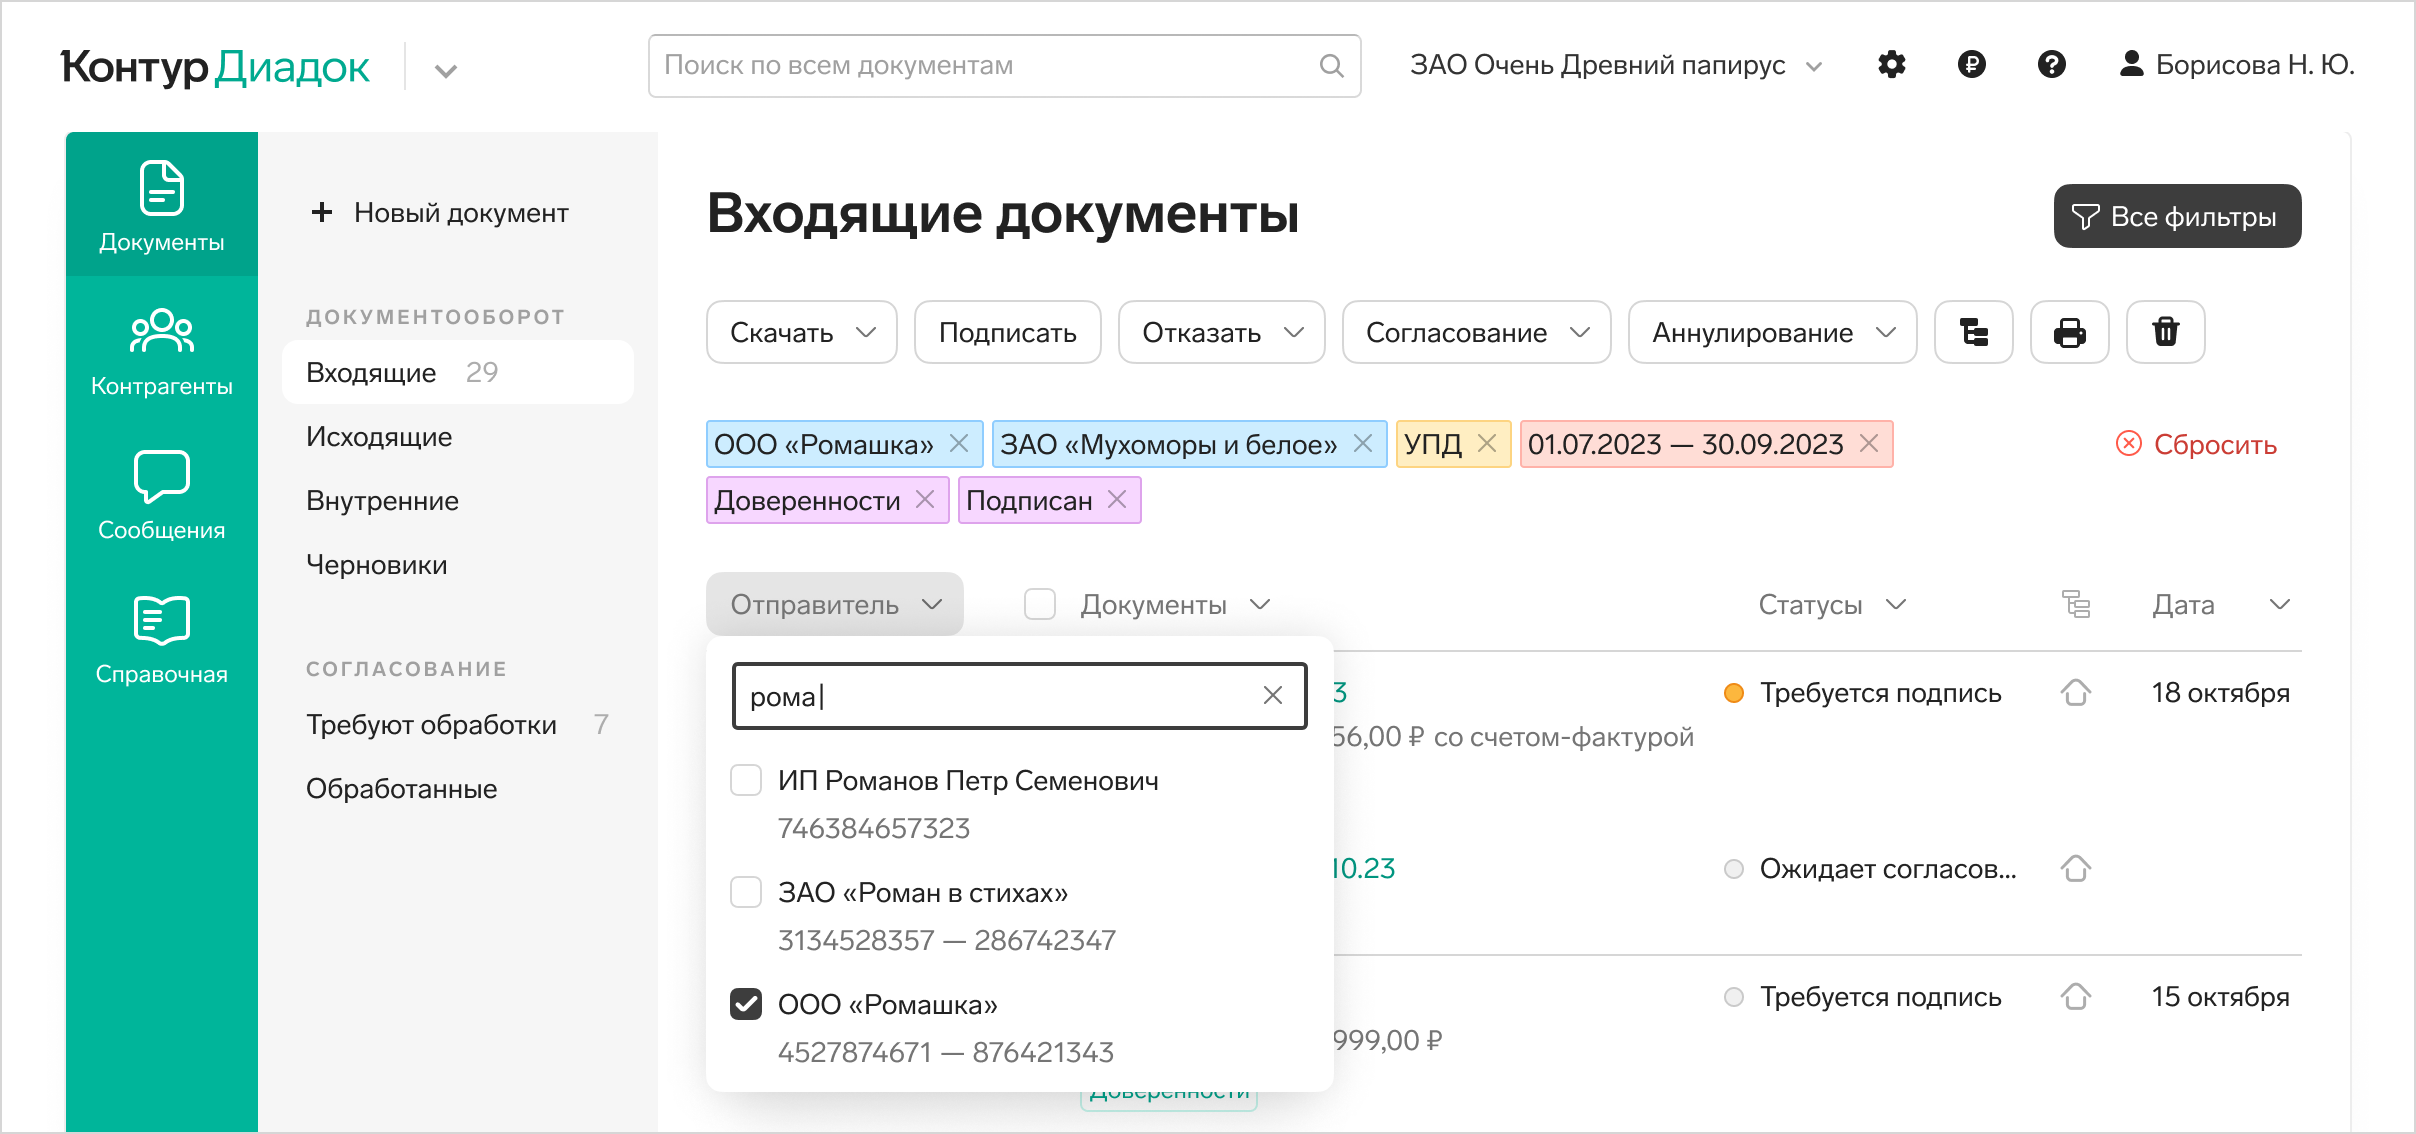Expand the Отказать dropdown
The image size is (2416, 1134).
pyautogui.click(x=1222, y=332)
